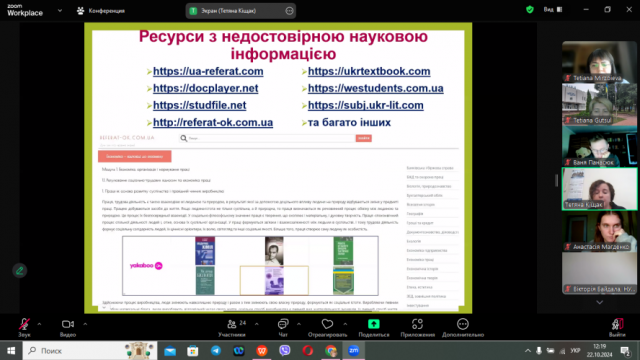Unmute microphone with the Звук button
Viewport: 640px width, 360px height.
tap(24, 328)
